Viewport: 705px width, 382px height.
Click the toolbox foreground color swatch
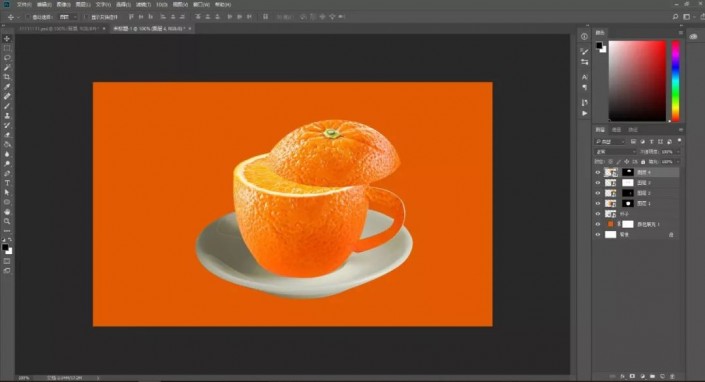tap(5, 247)
